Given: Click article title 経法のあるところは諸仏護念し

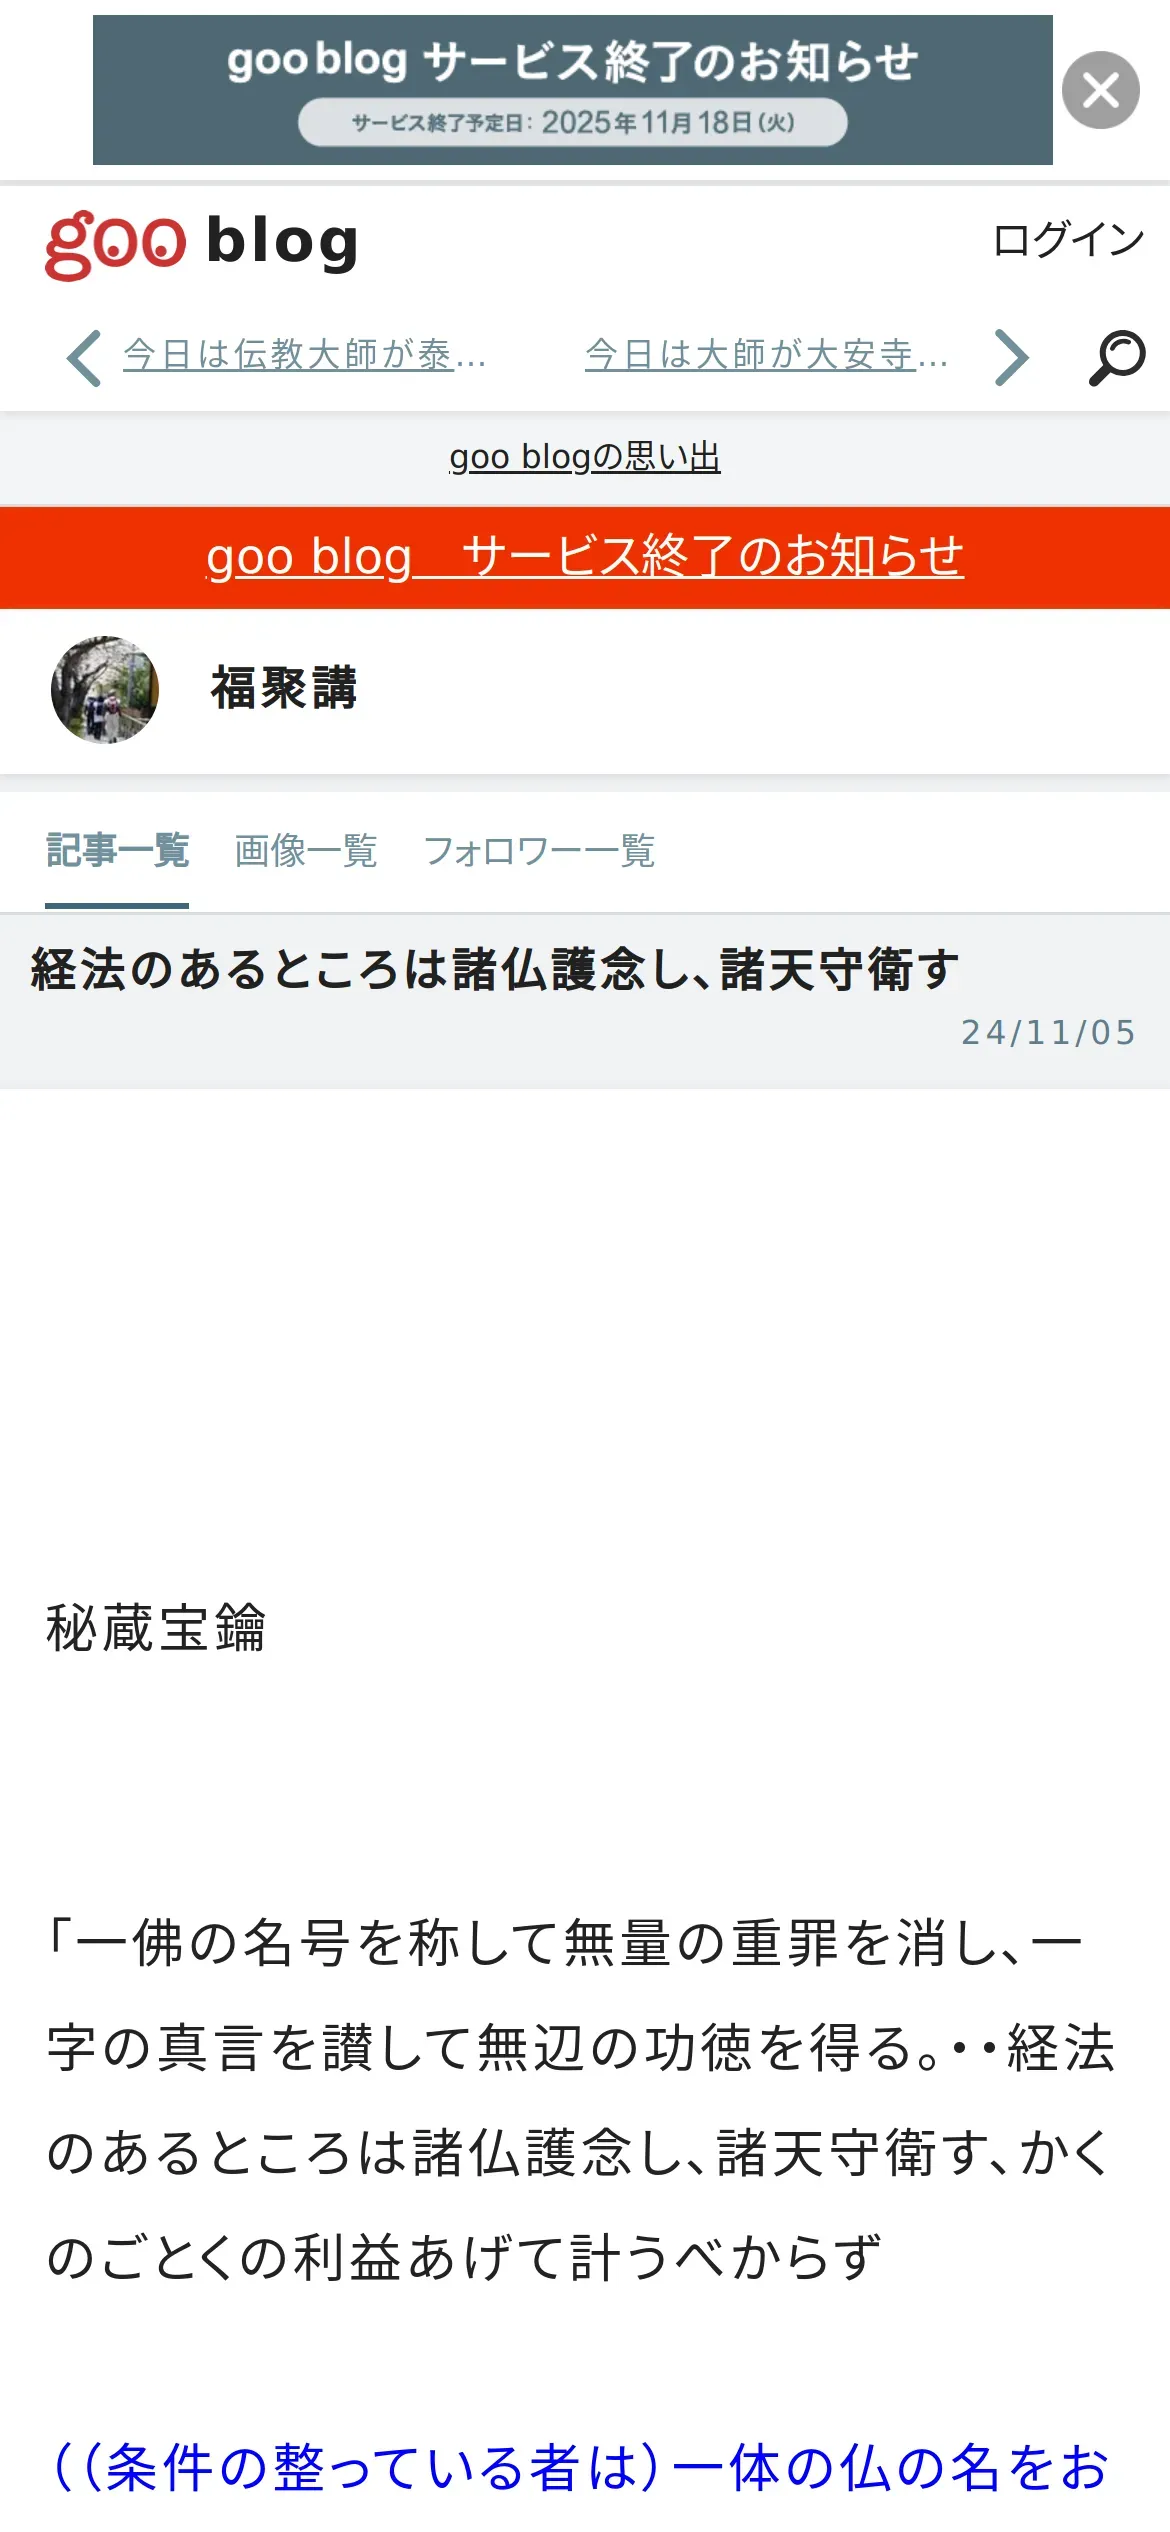Looking at the screenshot, I should click(x=495, y=969).
